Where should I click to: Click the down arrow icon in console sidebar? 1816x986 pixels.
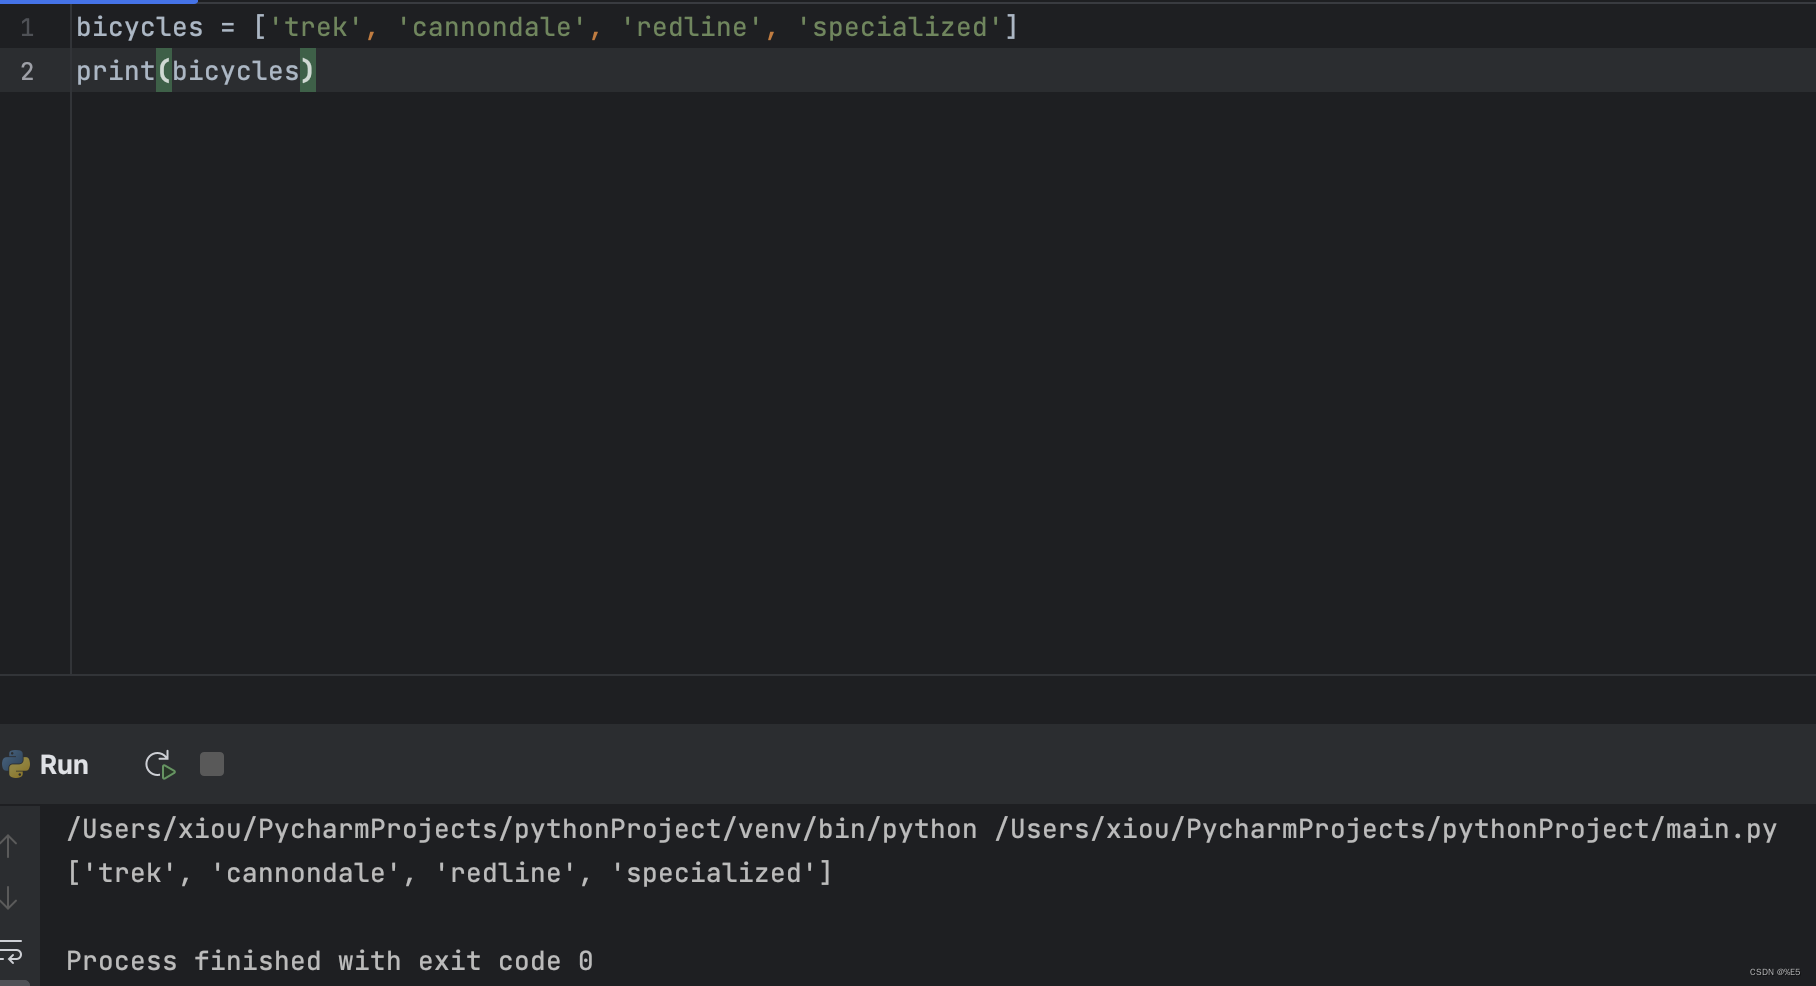click(9, 898)
